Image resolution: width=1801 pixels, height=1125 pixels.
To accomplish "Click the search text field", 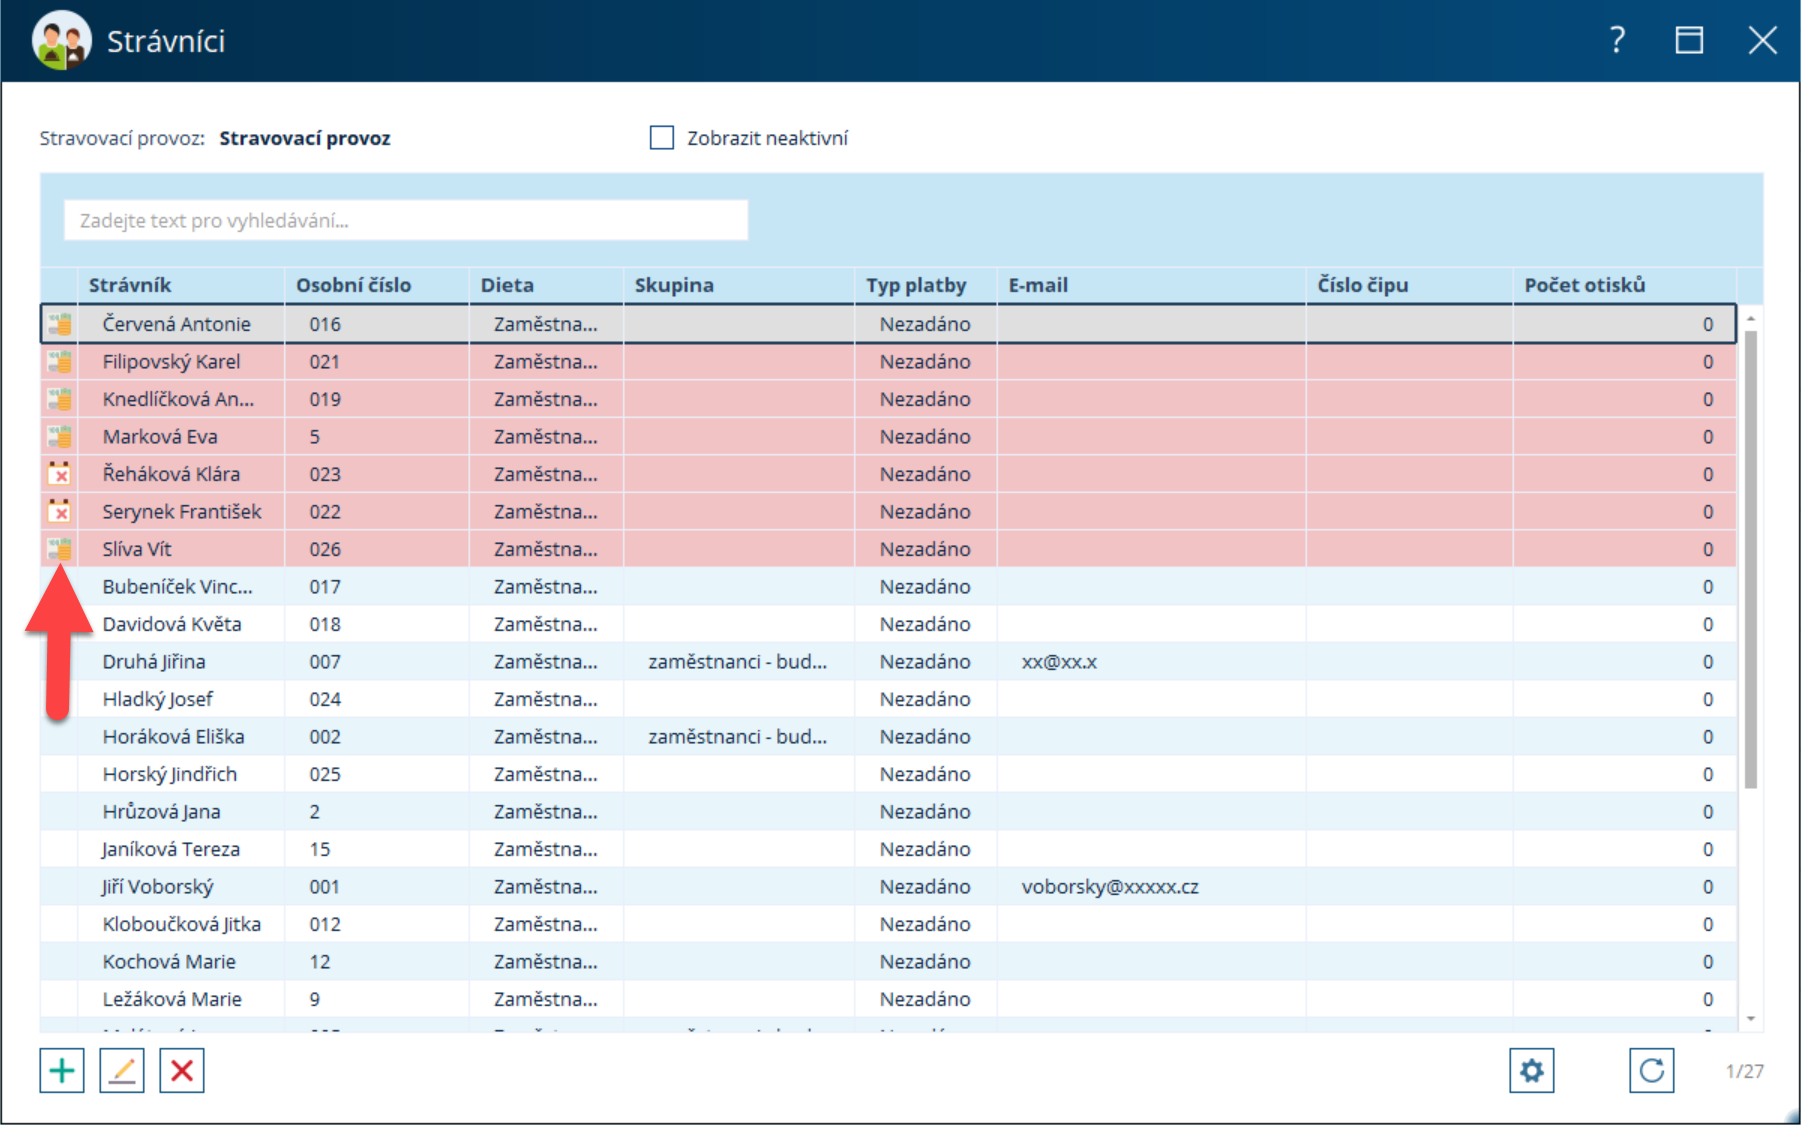I will click(x=406, y=220).
